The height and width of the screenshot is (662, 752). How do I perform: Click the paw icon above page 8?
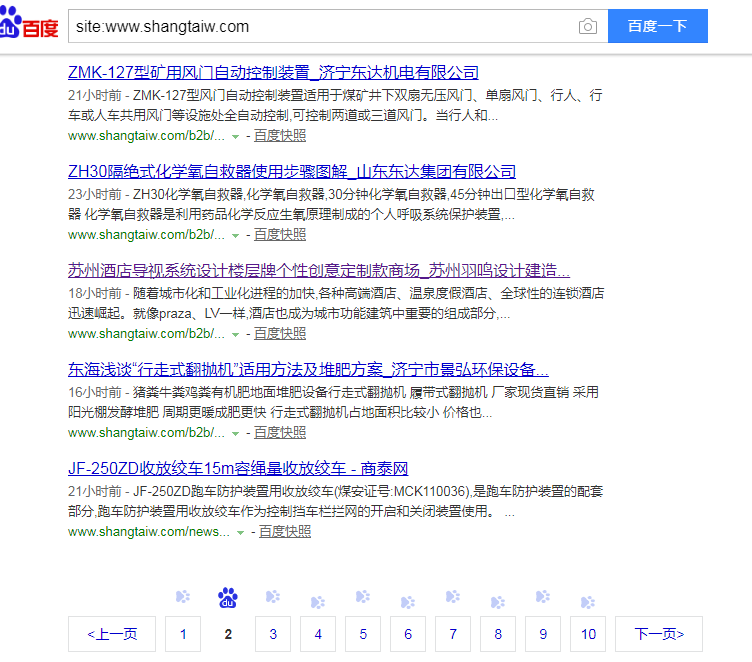point(498,602)
